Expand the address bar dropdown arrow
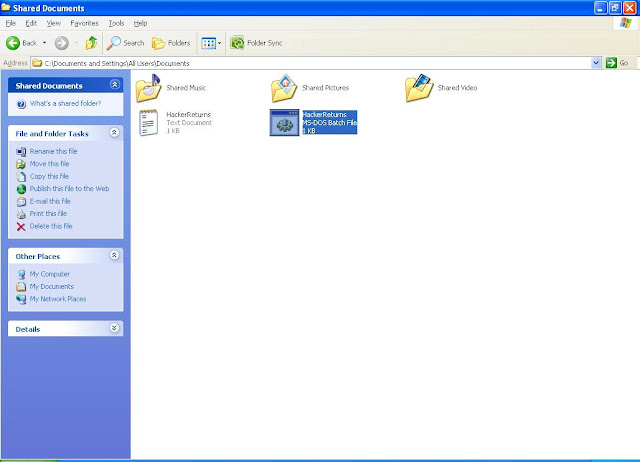 [x=596, y=63]
